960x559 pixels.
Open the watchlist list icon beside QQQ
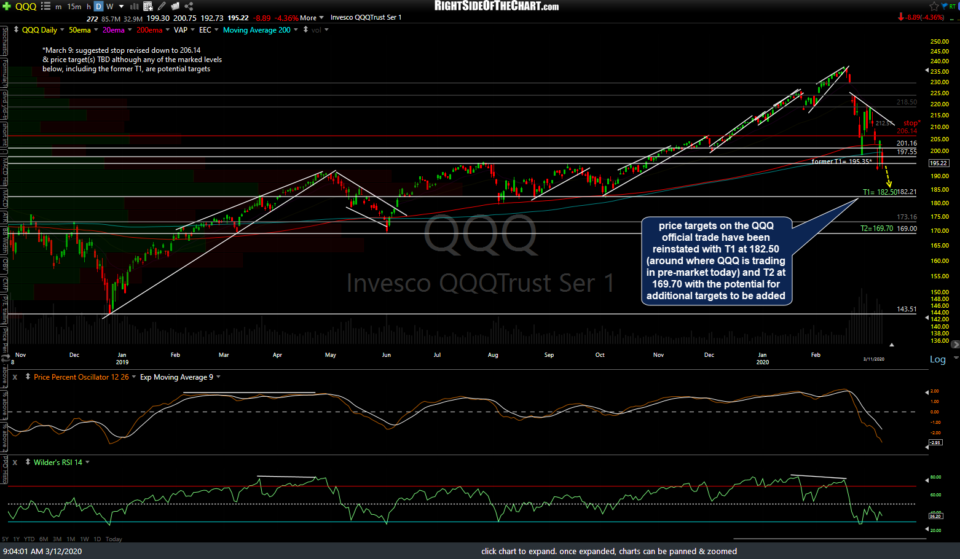coord(45,6)
